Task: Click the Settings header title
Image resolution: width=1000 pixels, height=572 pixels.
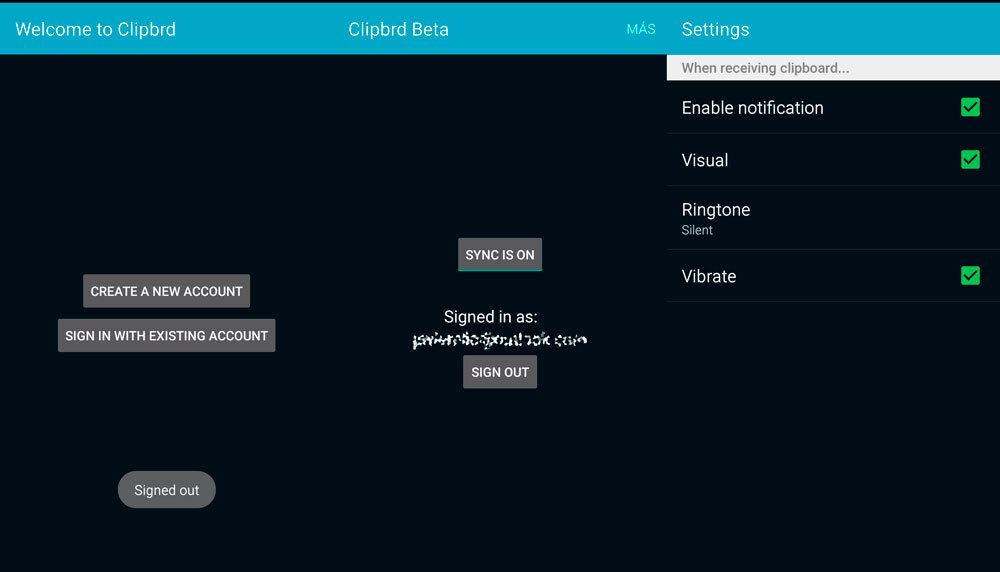Action: coord(715,29)
